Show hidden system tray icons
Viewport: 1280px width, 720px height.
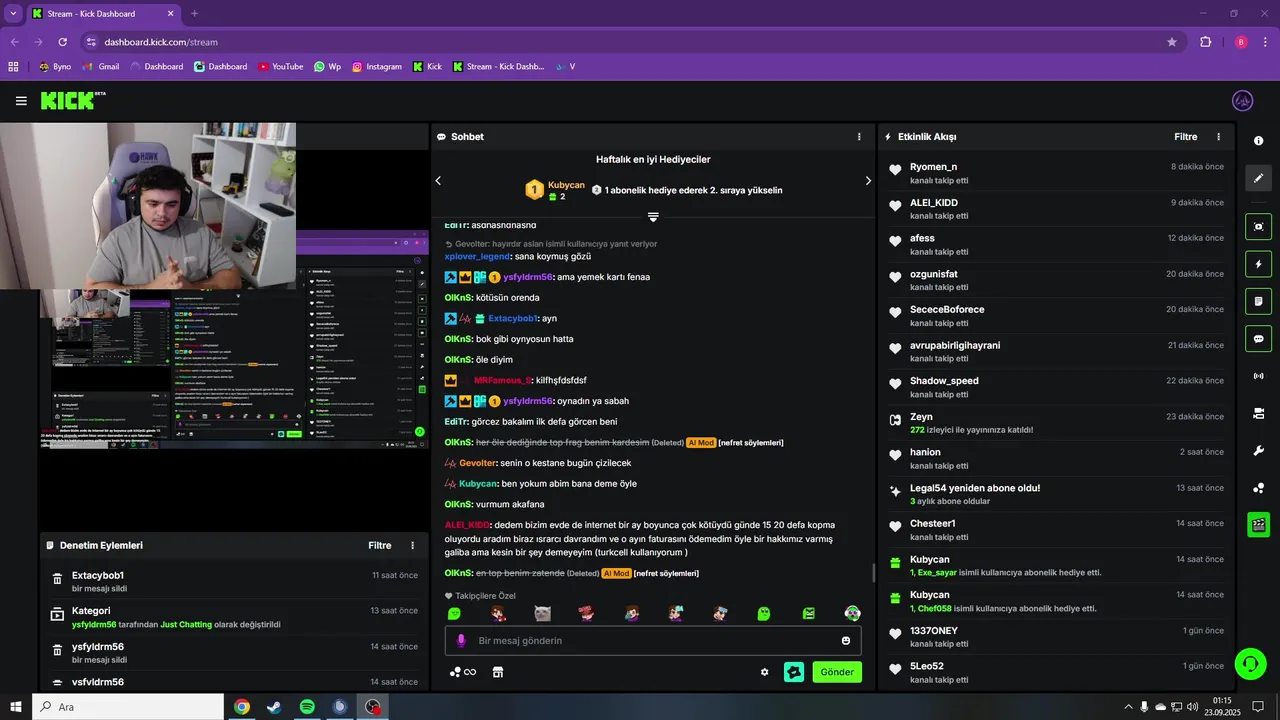click(x=1128, y=707)
